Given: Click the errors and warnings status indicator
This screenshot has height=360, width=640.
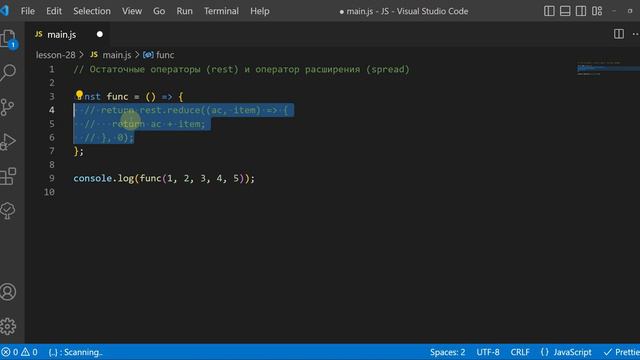Looking at the screenshot, I should coord(19,352).
